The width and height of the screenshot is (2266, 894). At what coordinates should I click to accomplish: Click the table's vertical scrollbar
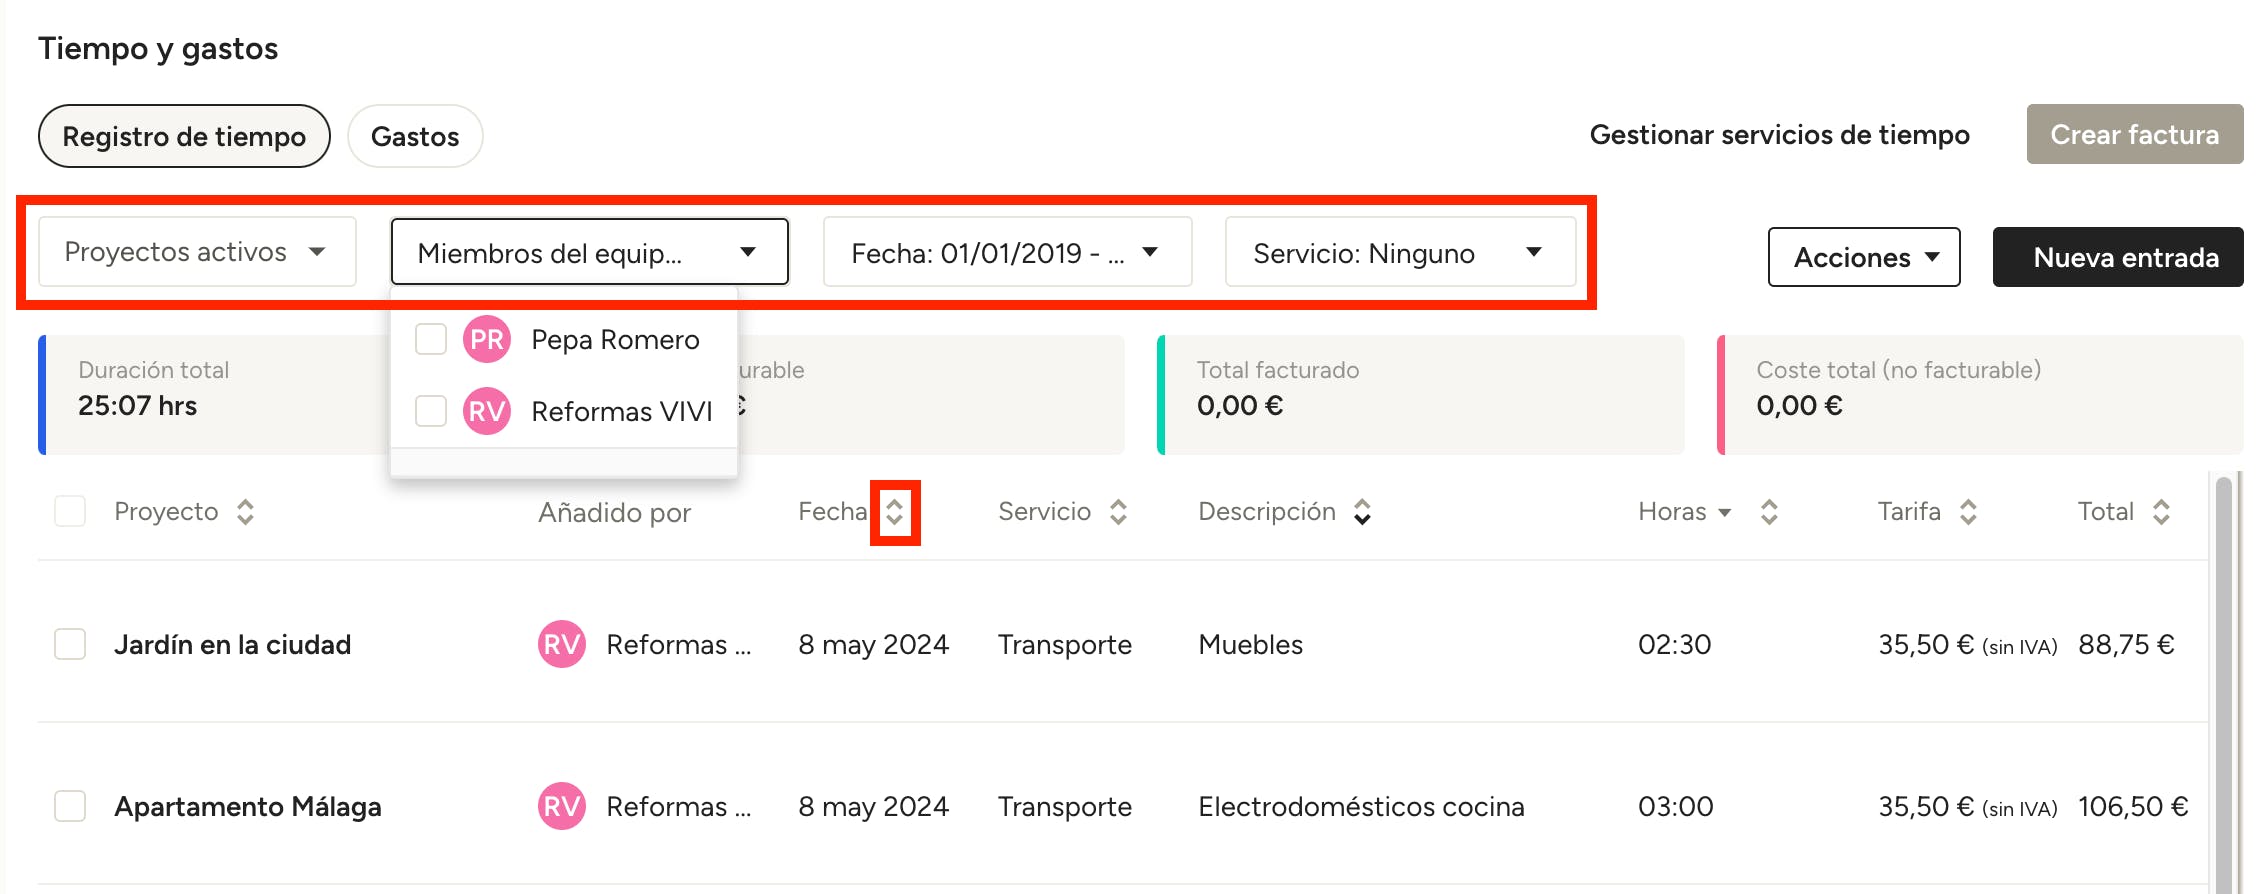coord(2223,680)
